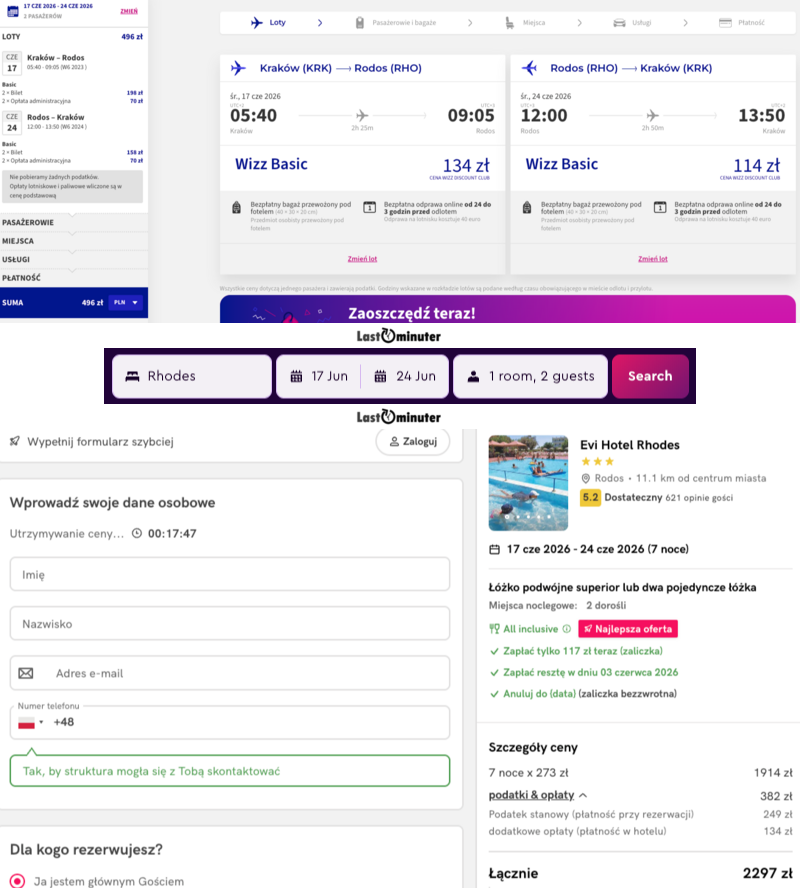Open the Usługi step tab
Viewport: 800px width, 888px height.
coord(641,22)
